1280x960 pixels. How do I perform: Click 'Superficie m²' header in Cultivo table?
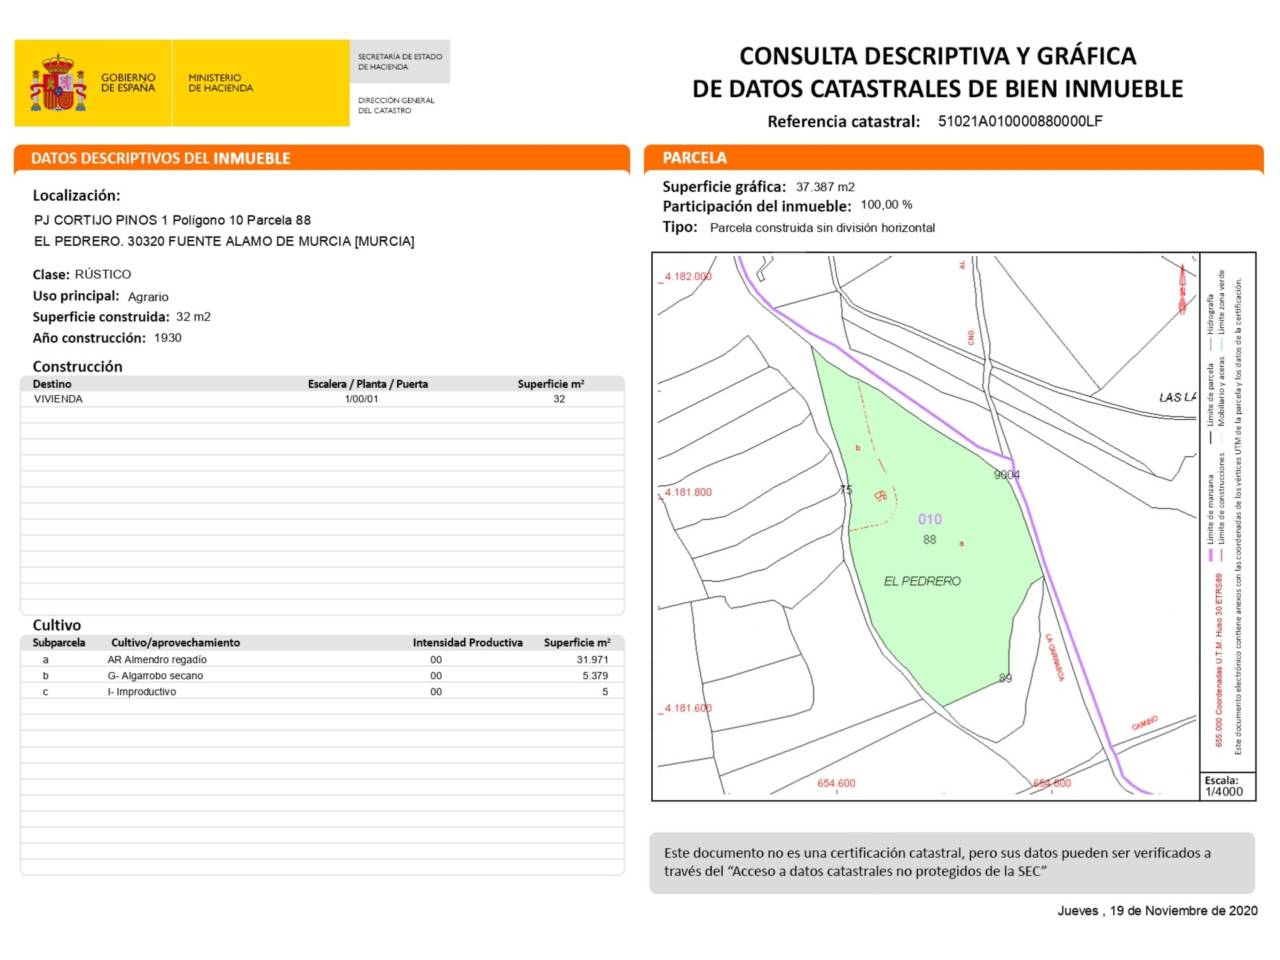click(577, 643)
